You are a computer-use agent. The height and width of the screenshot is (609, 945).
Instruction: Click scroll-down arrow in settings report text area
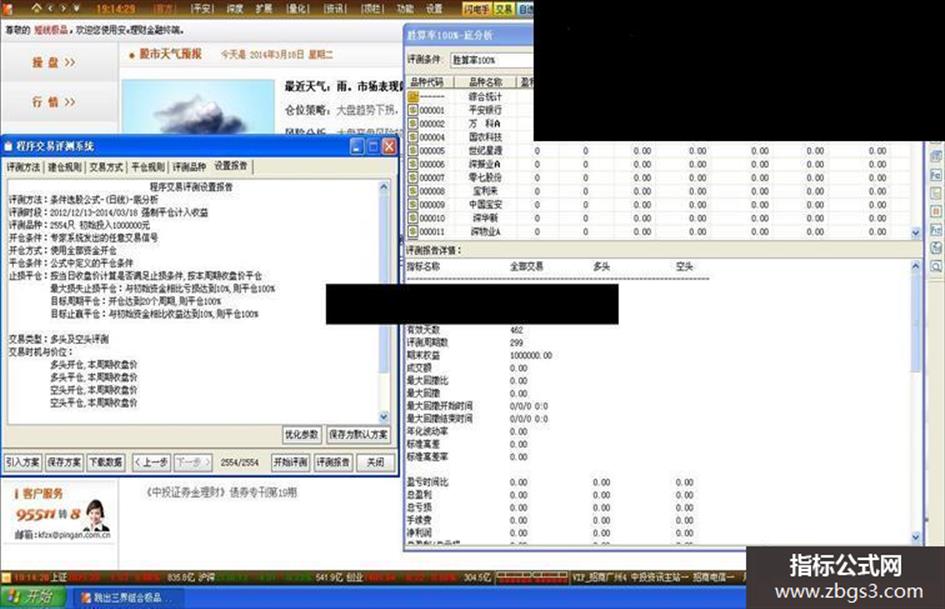[384, 417]
